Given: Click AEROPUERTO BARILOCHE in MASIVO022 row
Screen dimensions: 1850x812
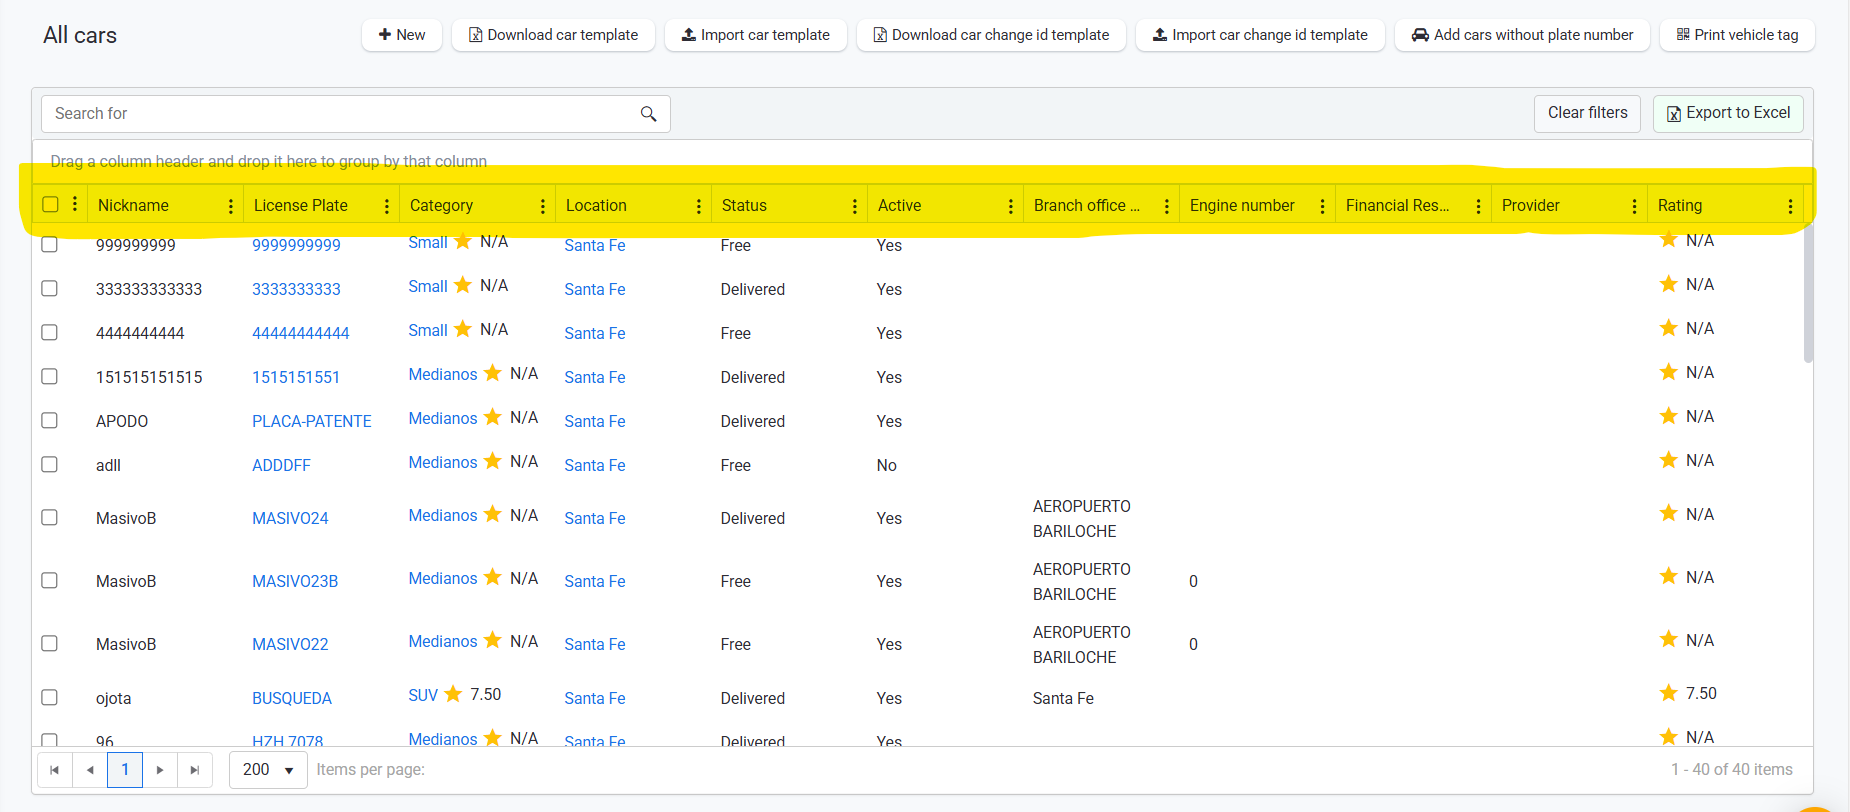Looking at the screenshot, I should [x=1082, y=644].
